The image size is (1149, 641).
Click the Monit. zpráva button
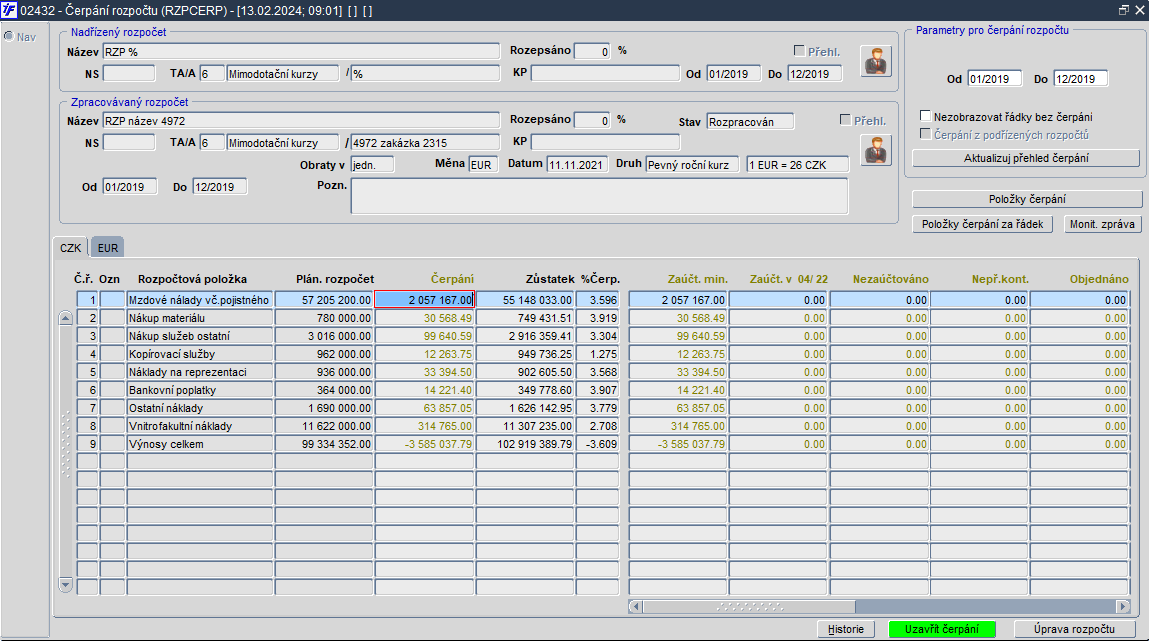coord(1102,224)
